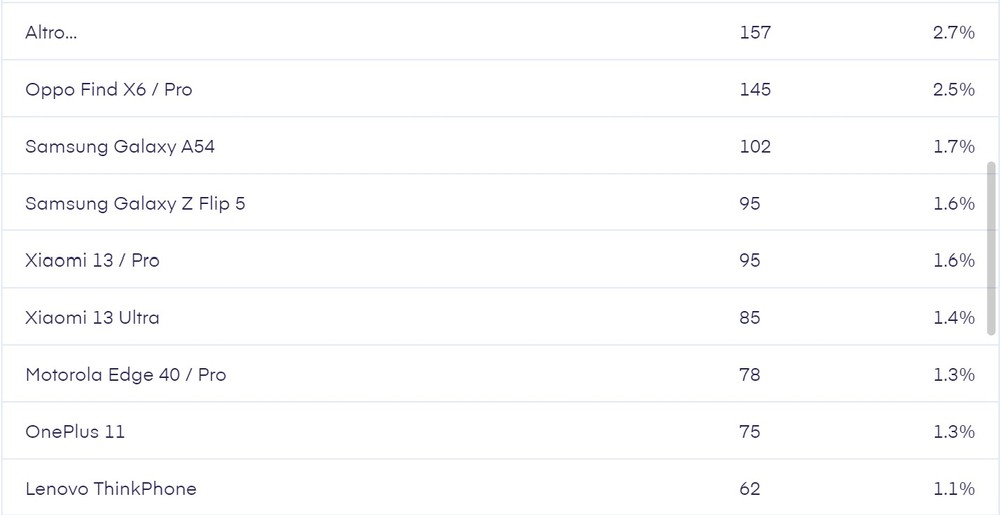Select the OnePlus 11 row name
The image size is (1000, 515).
(75, 432)
